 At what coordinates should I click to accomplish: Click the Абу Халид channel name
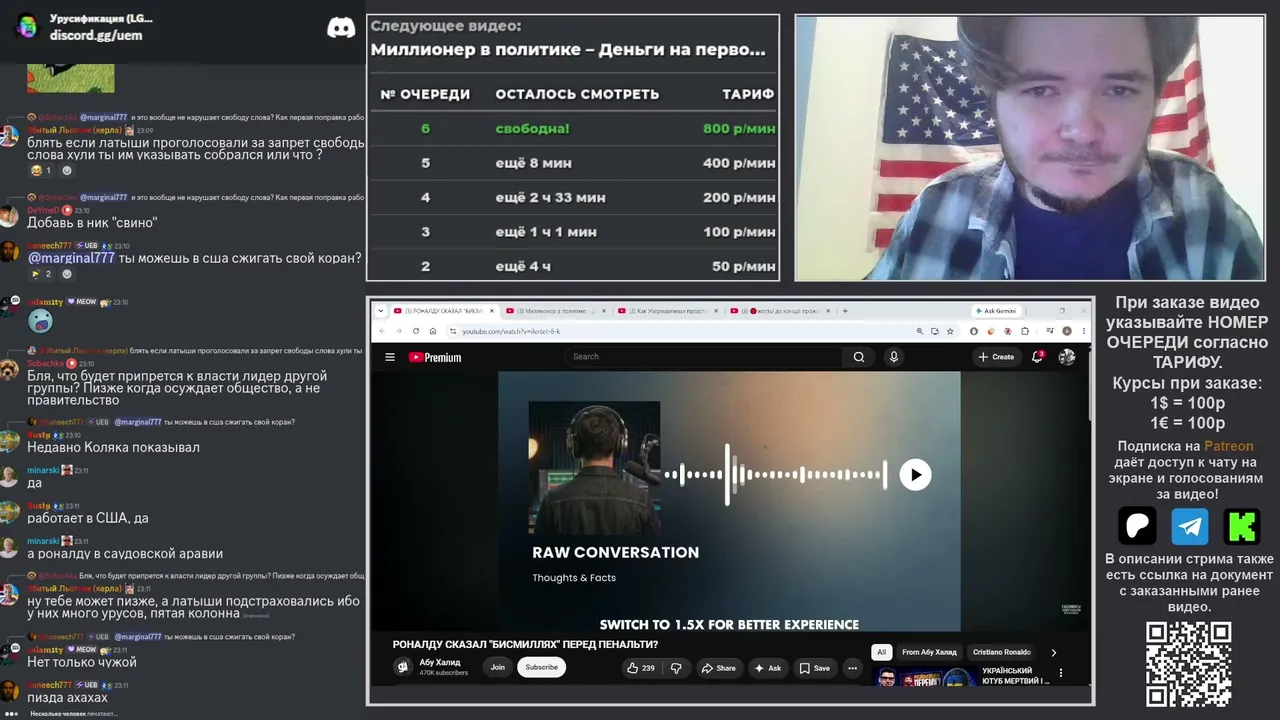point(440,662)
